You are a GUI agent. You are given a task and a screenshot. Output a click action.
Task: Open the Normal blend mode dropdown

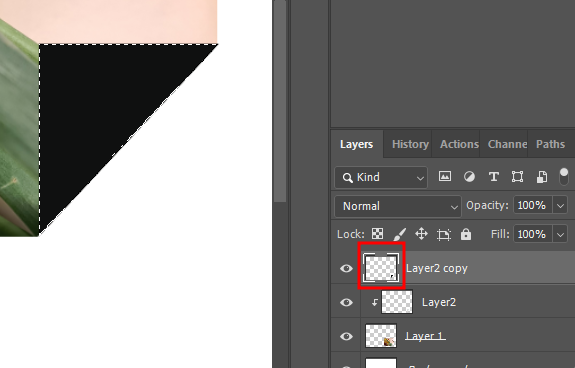tap(398, 206)
